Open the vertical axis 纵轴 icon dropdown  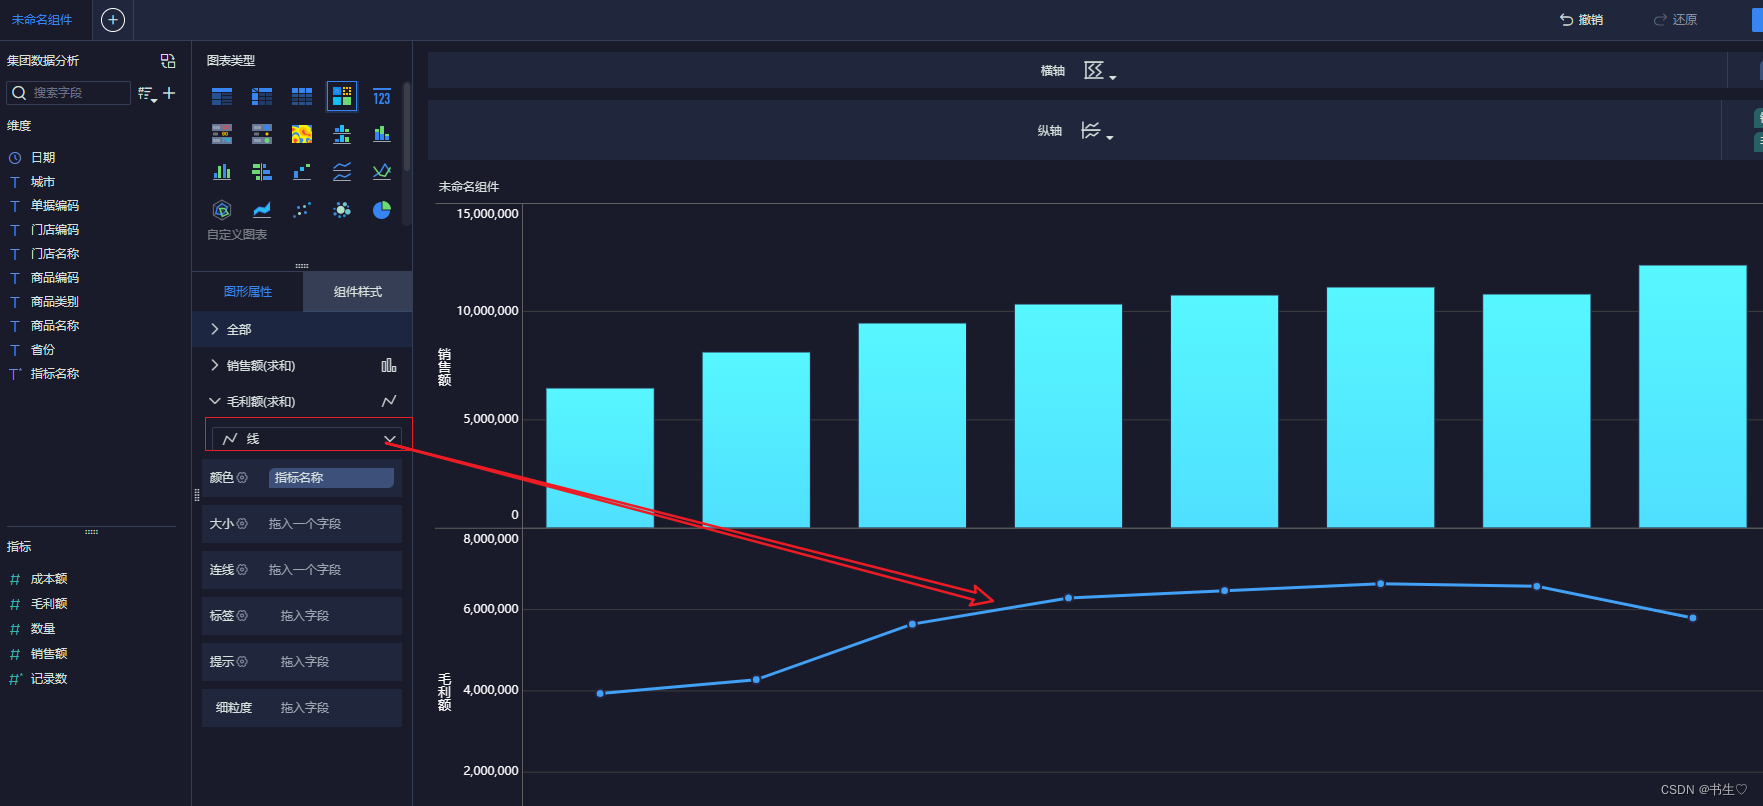click(1097, 131)
